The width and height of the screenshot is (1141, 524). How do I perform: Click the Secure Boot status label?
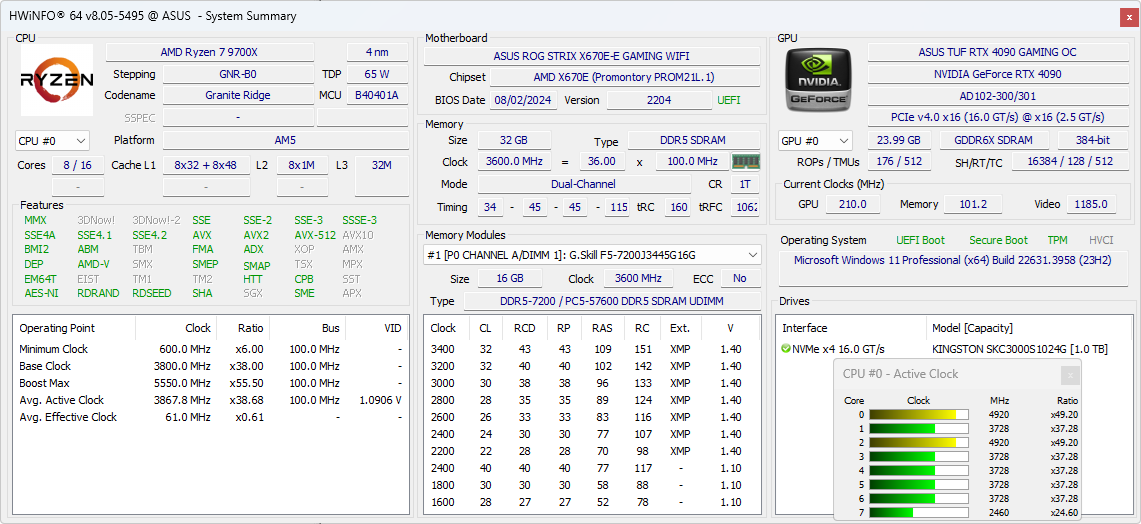(998, 240)
